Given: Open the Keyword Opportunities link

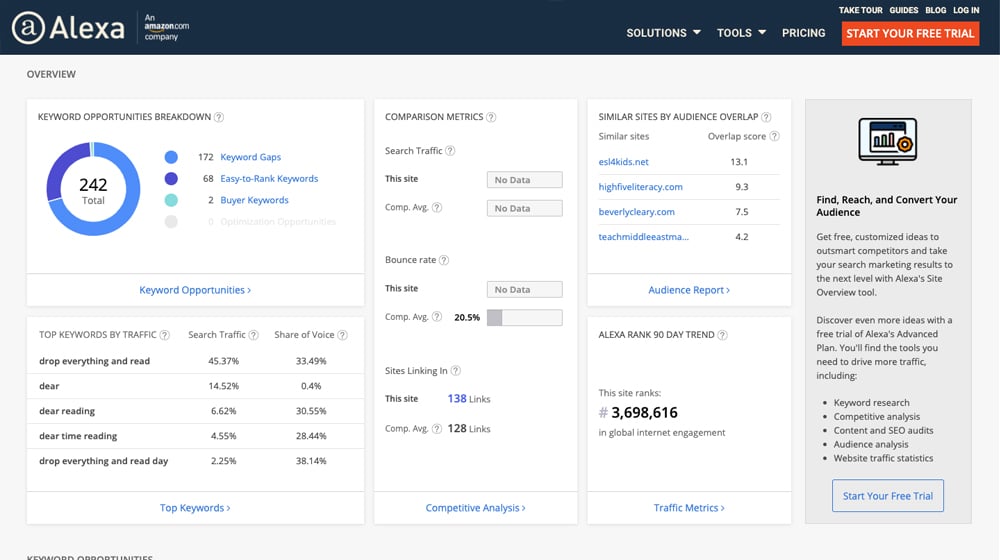Looking at the screenshot, I should (195, 290).
